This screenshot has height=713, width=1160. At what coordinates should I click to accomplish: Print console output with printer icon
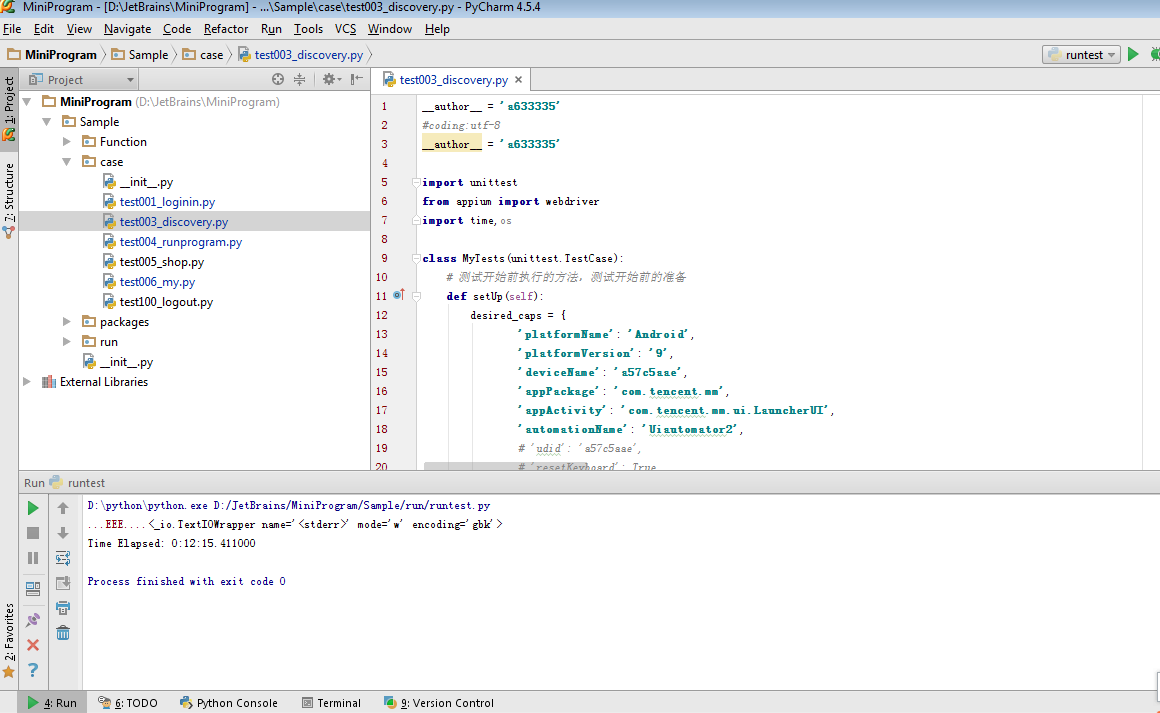click(63, 608)
